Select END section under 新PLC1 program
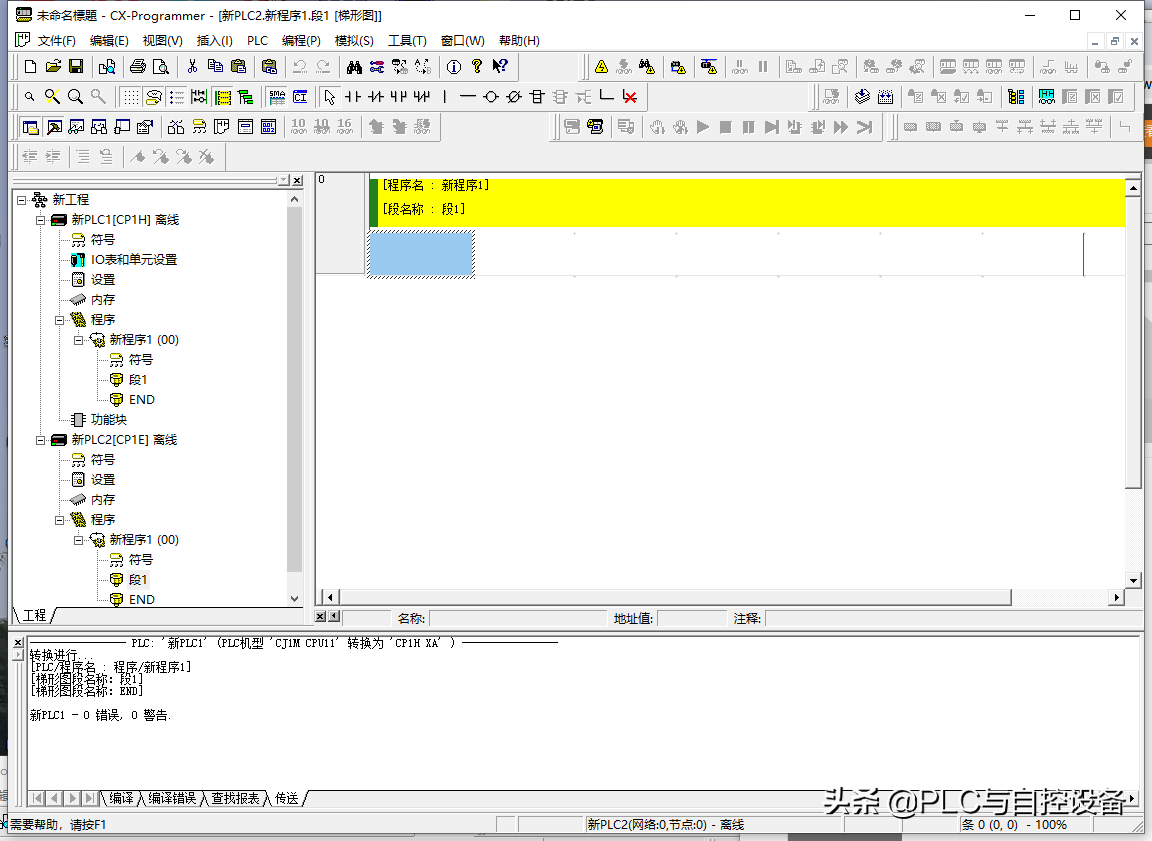The width and height of the screenshot is (1152, 841). coord(142,400)
